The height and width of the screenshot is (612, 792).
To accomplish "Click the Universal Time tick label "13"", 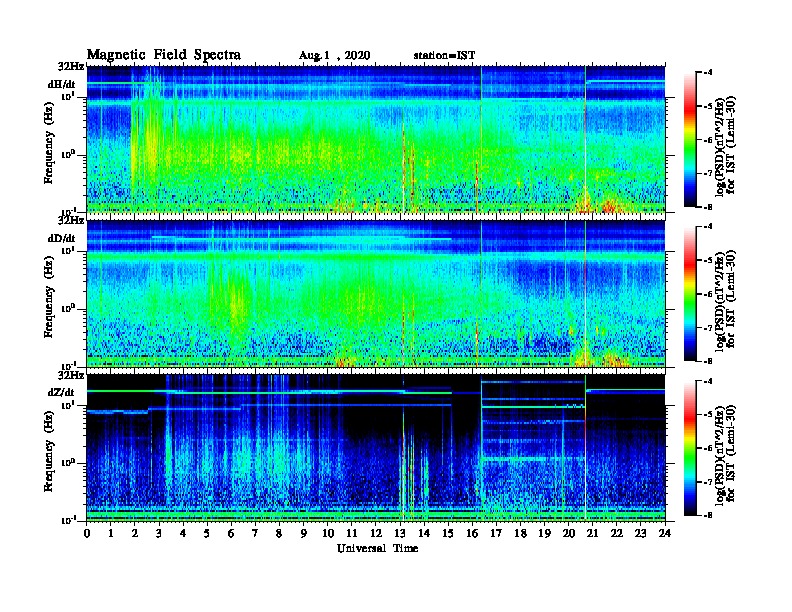I will tap(400, 534).
